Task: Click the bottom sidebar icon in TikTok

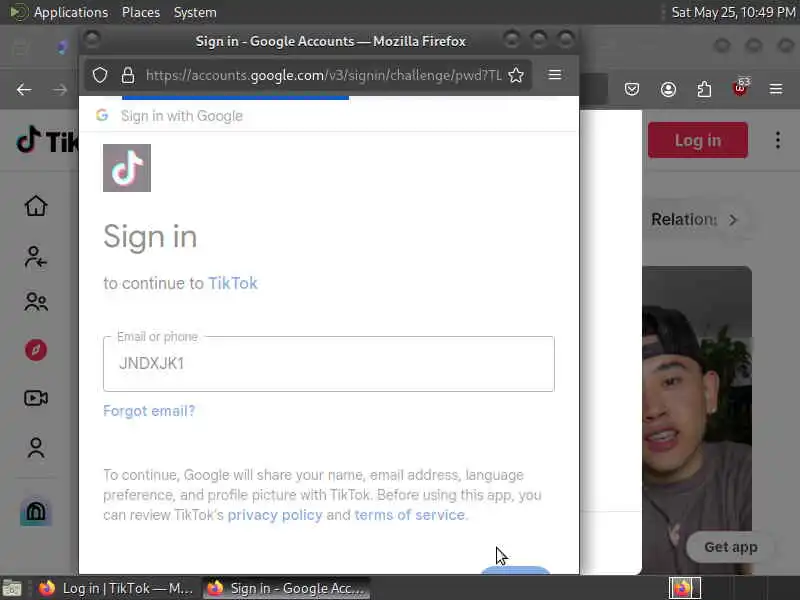Action: click(x=36, y=510)
